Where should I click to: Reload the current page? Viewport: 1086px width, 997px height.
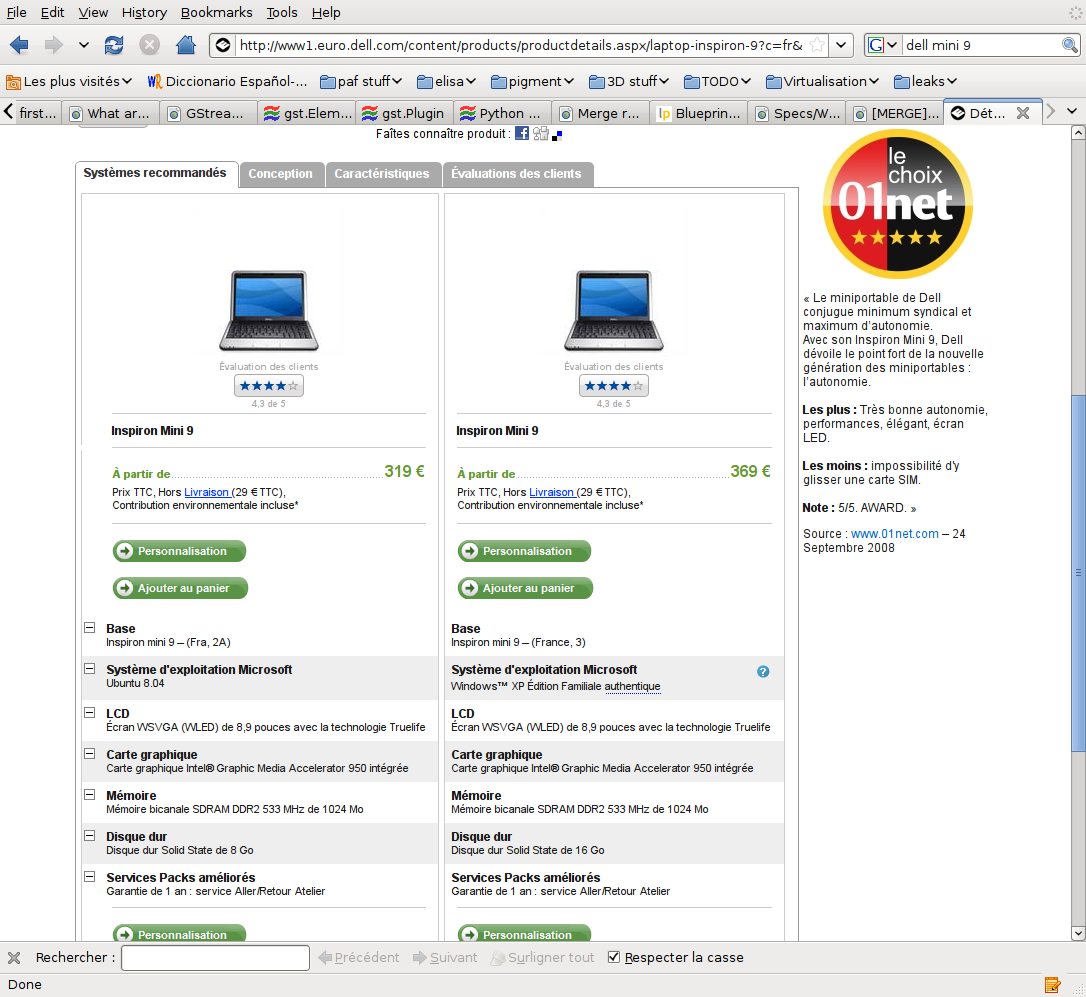click(x=114, y=46)
